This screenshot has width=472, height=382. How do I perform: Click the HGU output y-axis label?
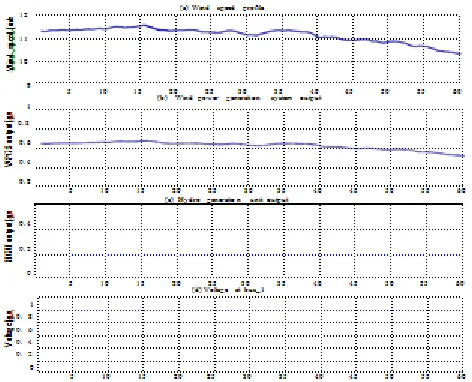point(10,236)
